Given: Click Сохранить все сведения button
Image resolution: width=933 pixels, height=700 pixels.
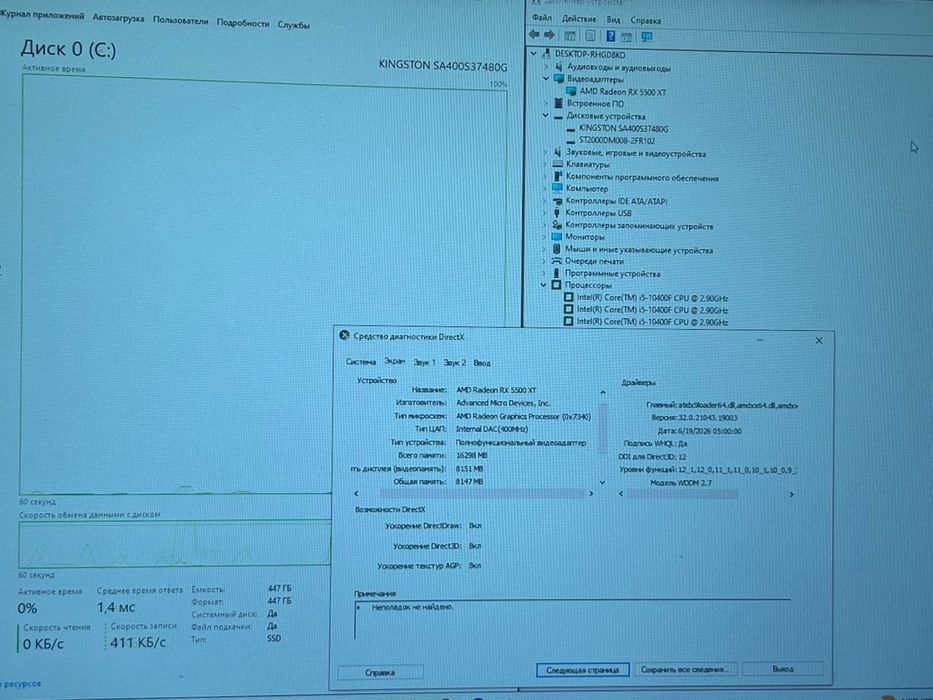Looking at the screenshot, I should click(684, 669).
